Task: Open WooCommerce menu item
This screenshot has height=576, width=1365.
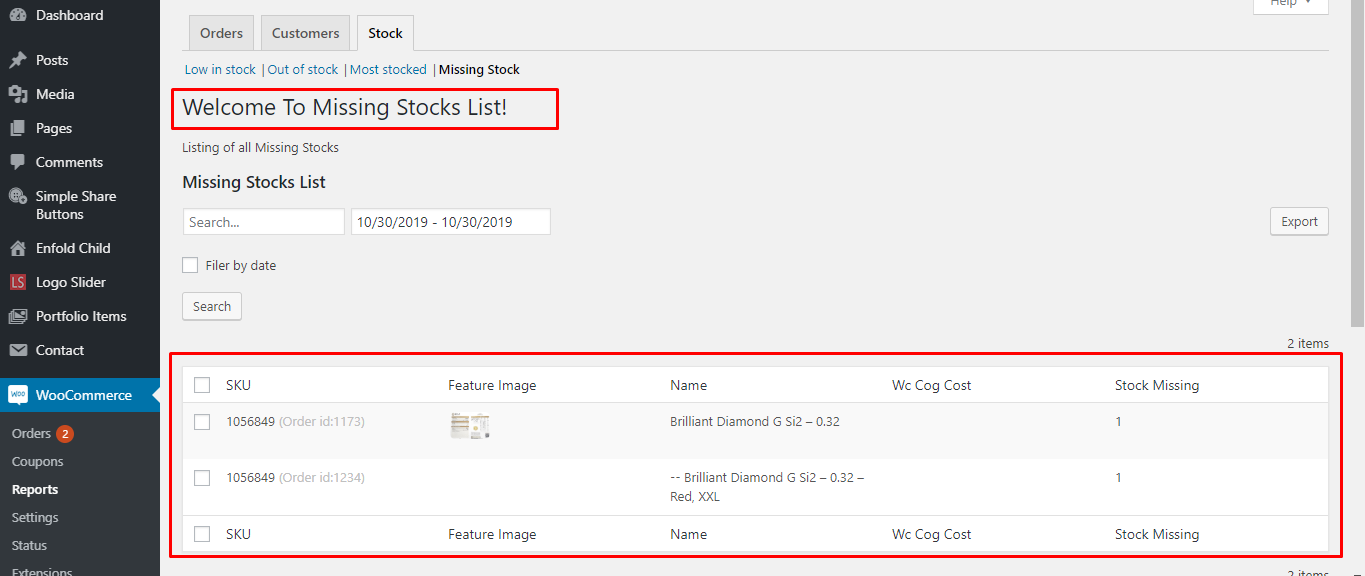Action: click(x=80, y=395)
